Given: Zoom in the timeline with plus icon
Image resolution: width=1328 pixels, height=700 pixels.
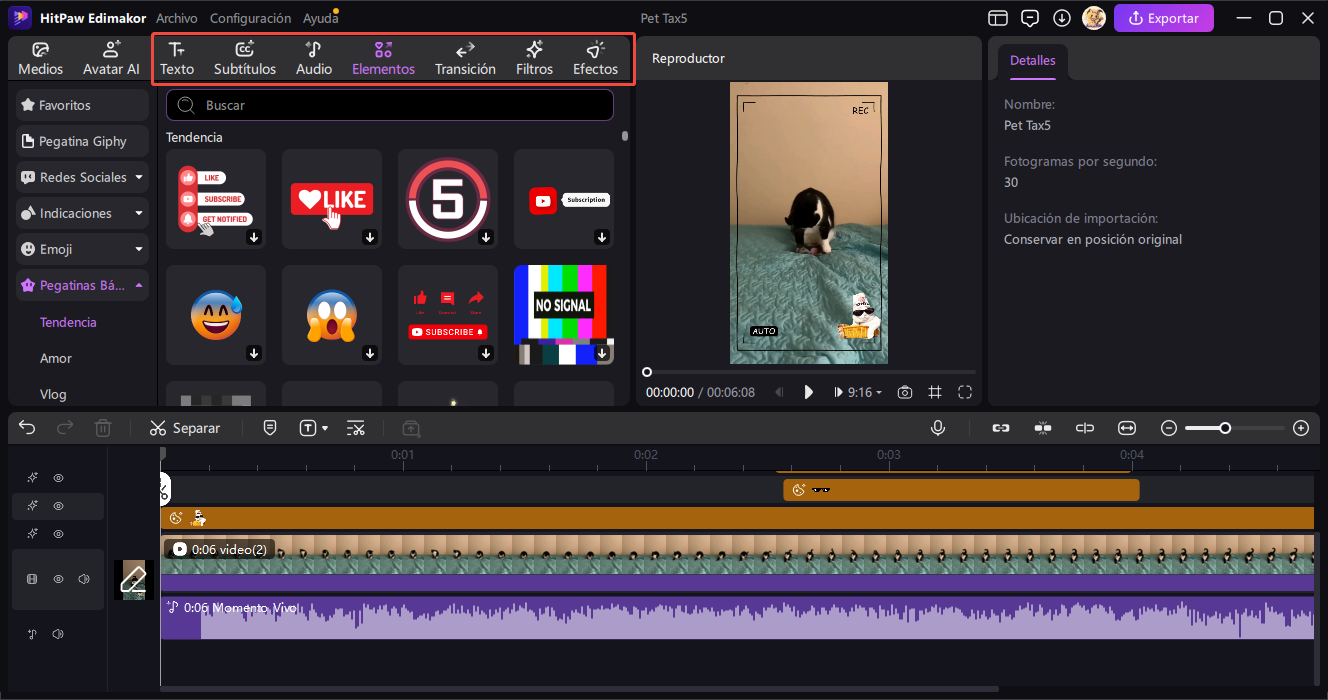Looking at the screenshot, I should (1301, 428).
